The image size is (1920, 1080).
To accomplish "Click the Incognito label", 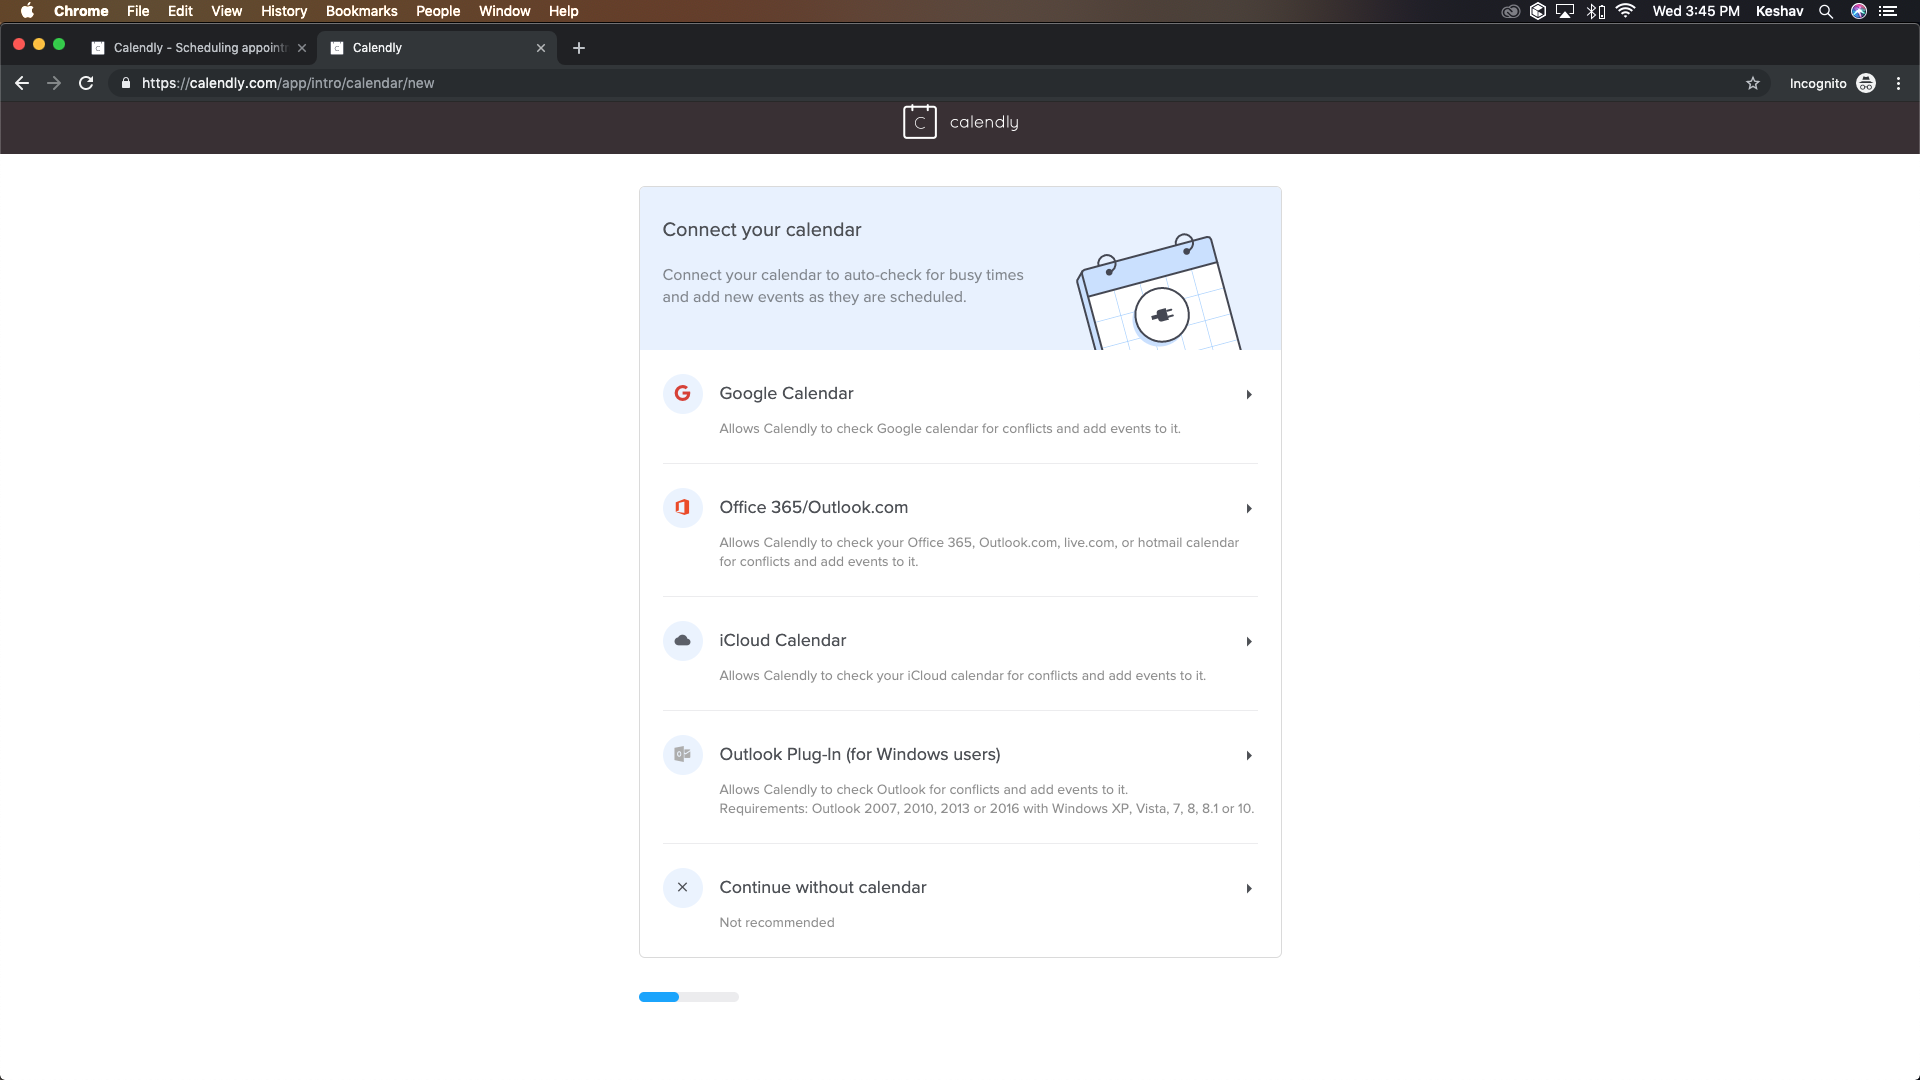I will click(x=1818, y=83).
